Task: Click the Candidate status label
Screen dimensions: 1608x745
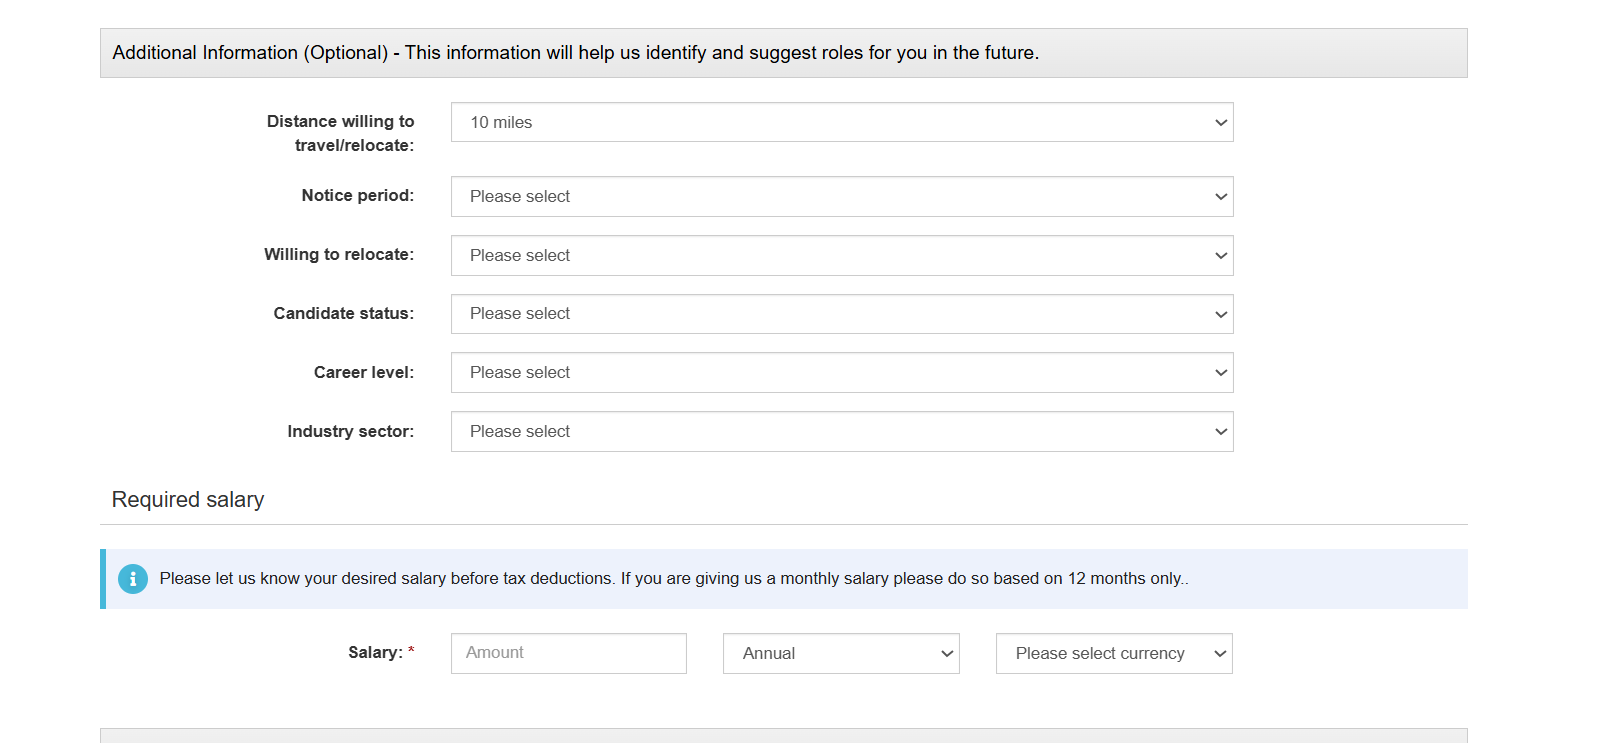Action: 343,314
